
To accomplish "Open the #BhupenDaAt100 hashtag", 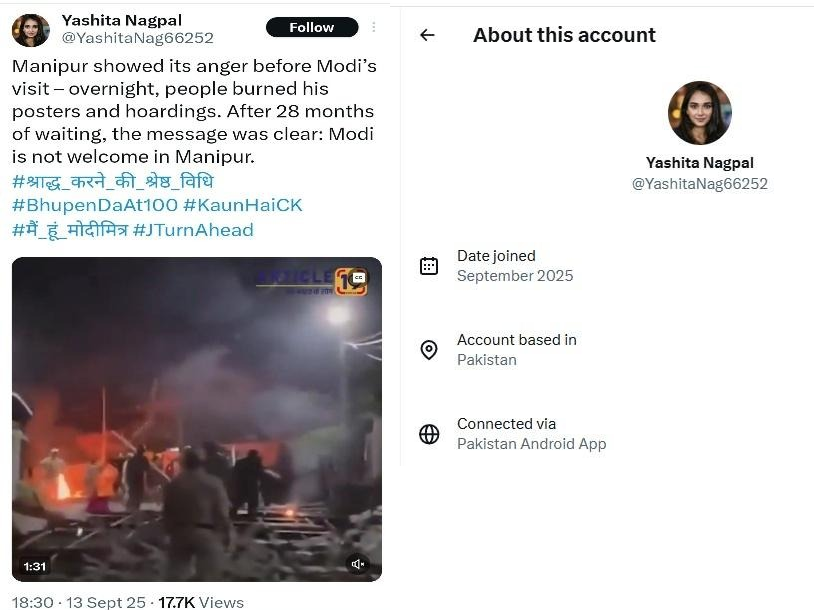I will (94, 205).
